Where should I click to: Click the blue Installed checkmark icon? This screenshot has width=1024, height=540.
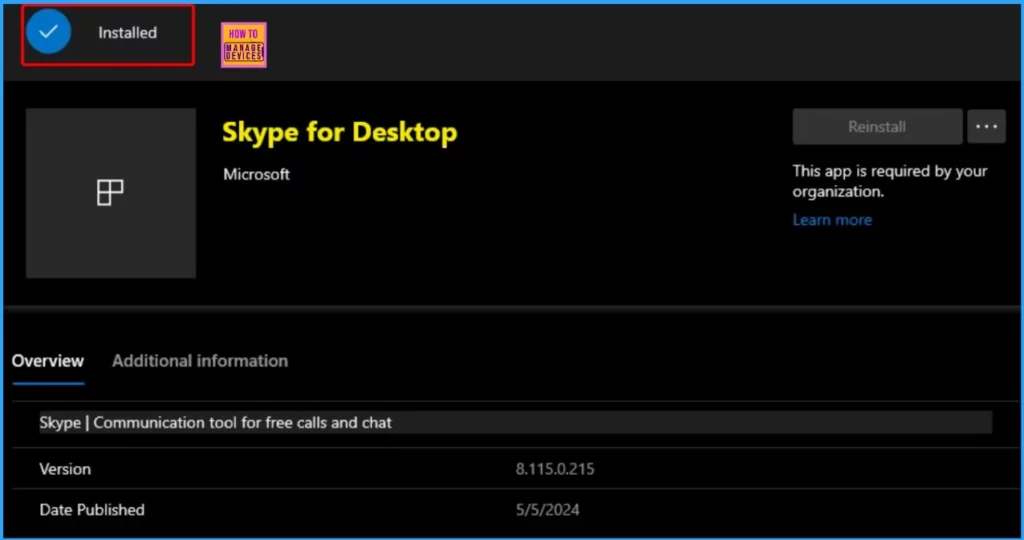pos(48,32)
